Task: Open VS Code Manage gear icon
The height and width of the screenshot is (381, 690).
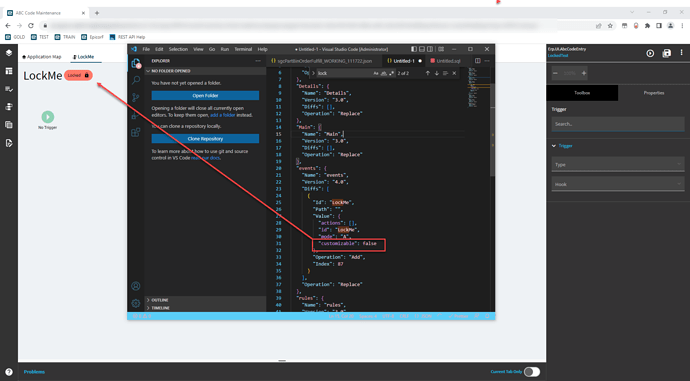Action: [136, 303]
